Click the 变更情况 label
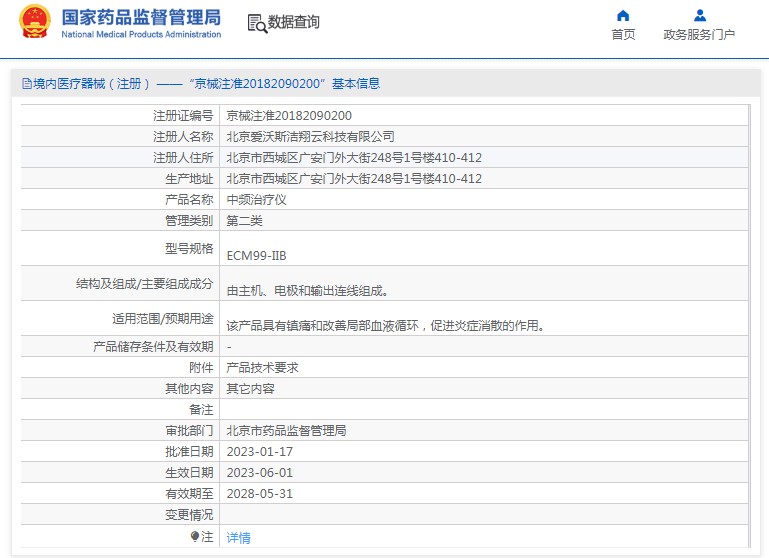This screenshot has width=769, height=558. [x=189, y=515]
